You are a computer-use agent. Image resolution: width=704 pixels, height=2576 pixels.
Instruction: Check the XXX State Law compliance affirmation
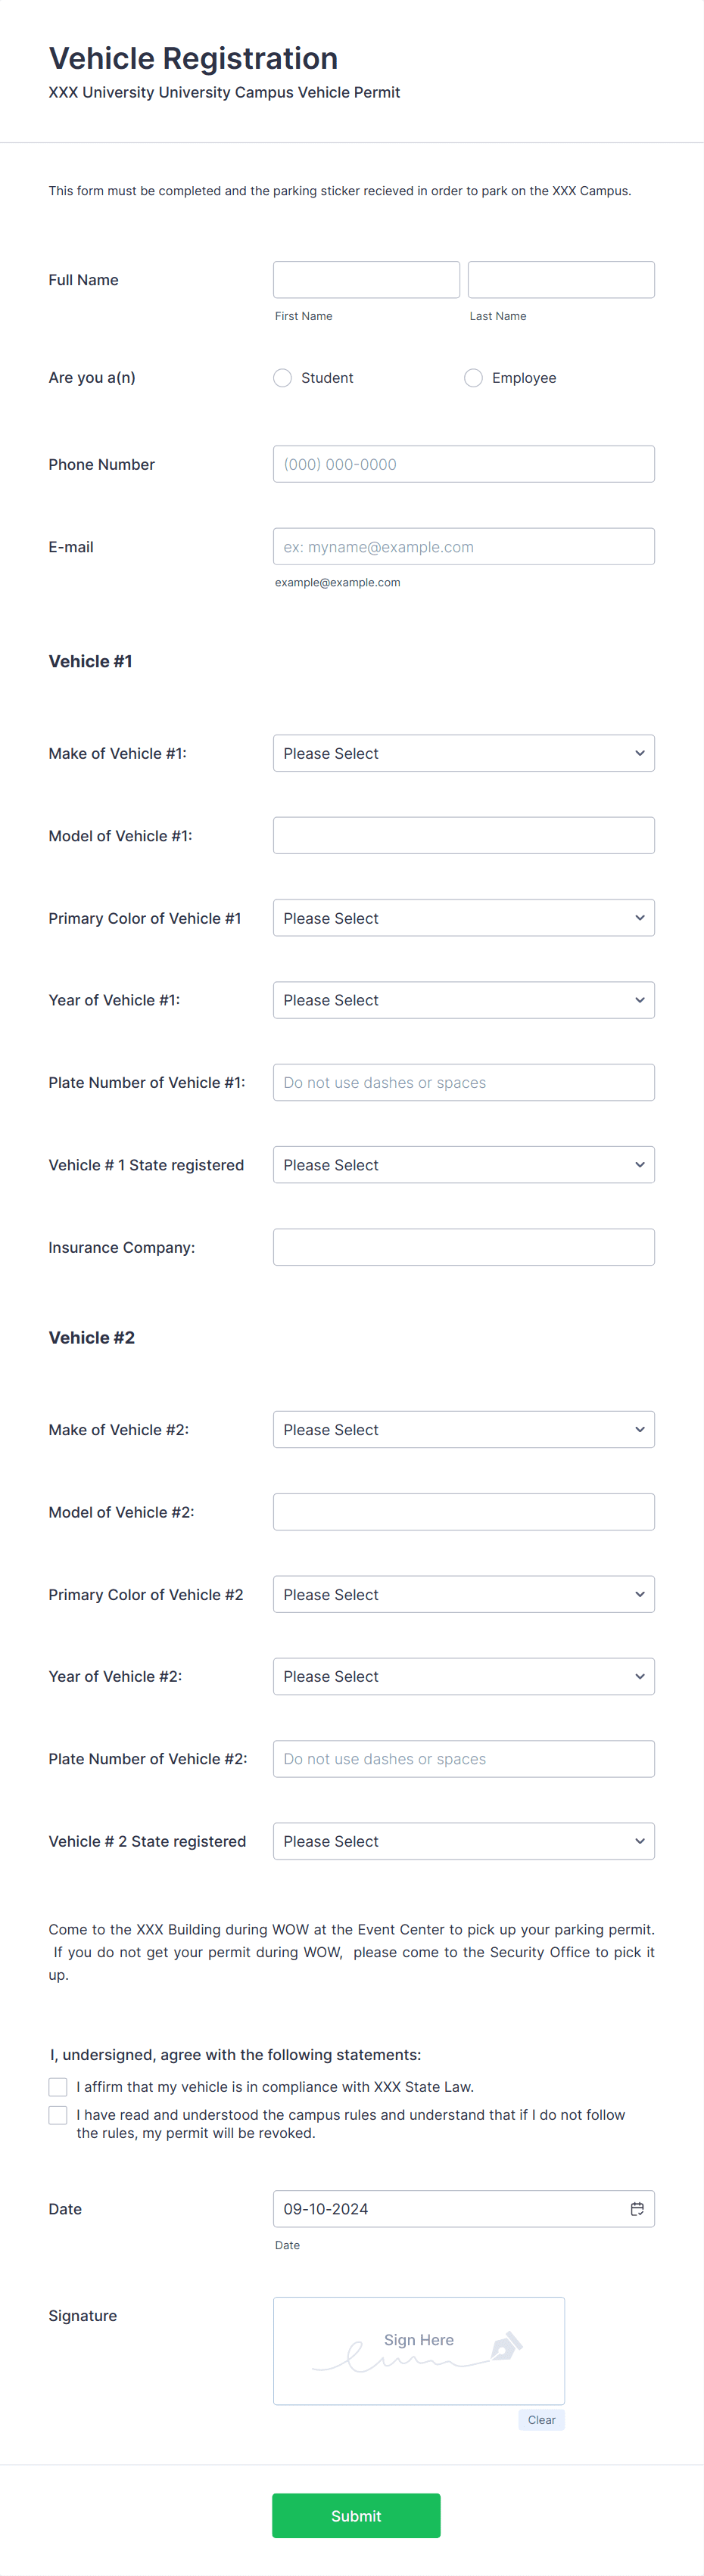[57, 2087]
